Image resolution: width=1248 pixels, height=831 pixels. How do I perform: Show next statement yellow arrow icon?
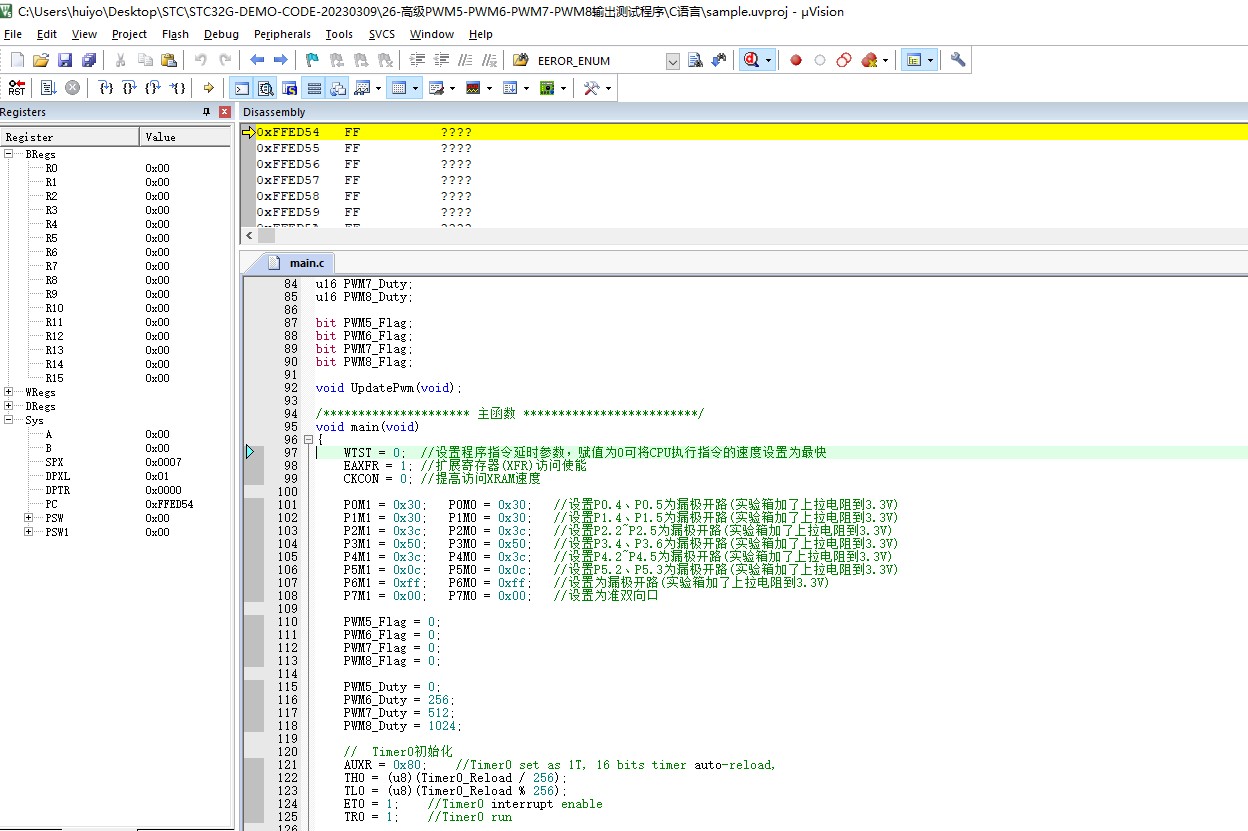click(208, 88)
